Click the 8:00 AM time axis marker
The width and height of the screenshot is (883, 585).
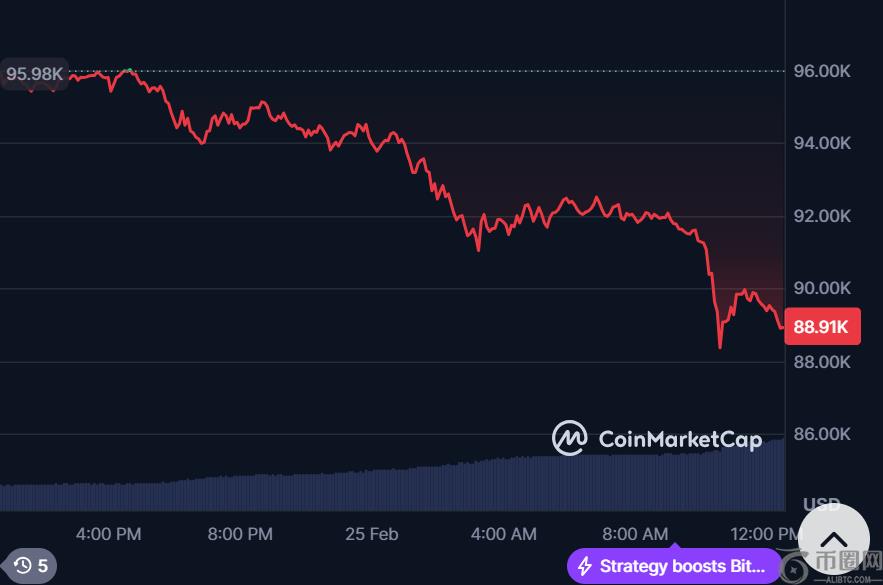pos(636,533)
